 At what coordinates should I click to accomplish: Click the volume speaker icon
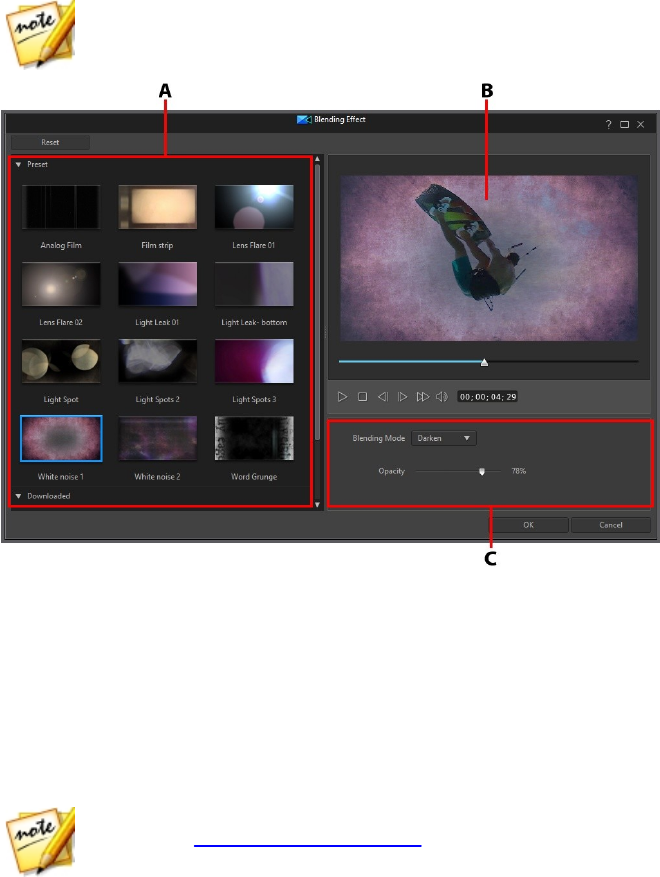point(442,397)
